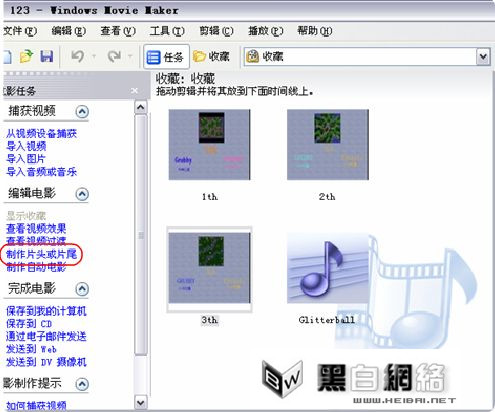The height and width of the screenshot is (412, 495).
Task: Open the Undo history dropdown arrow
Action: coord(94,56)
